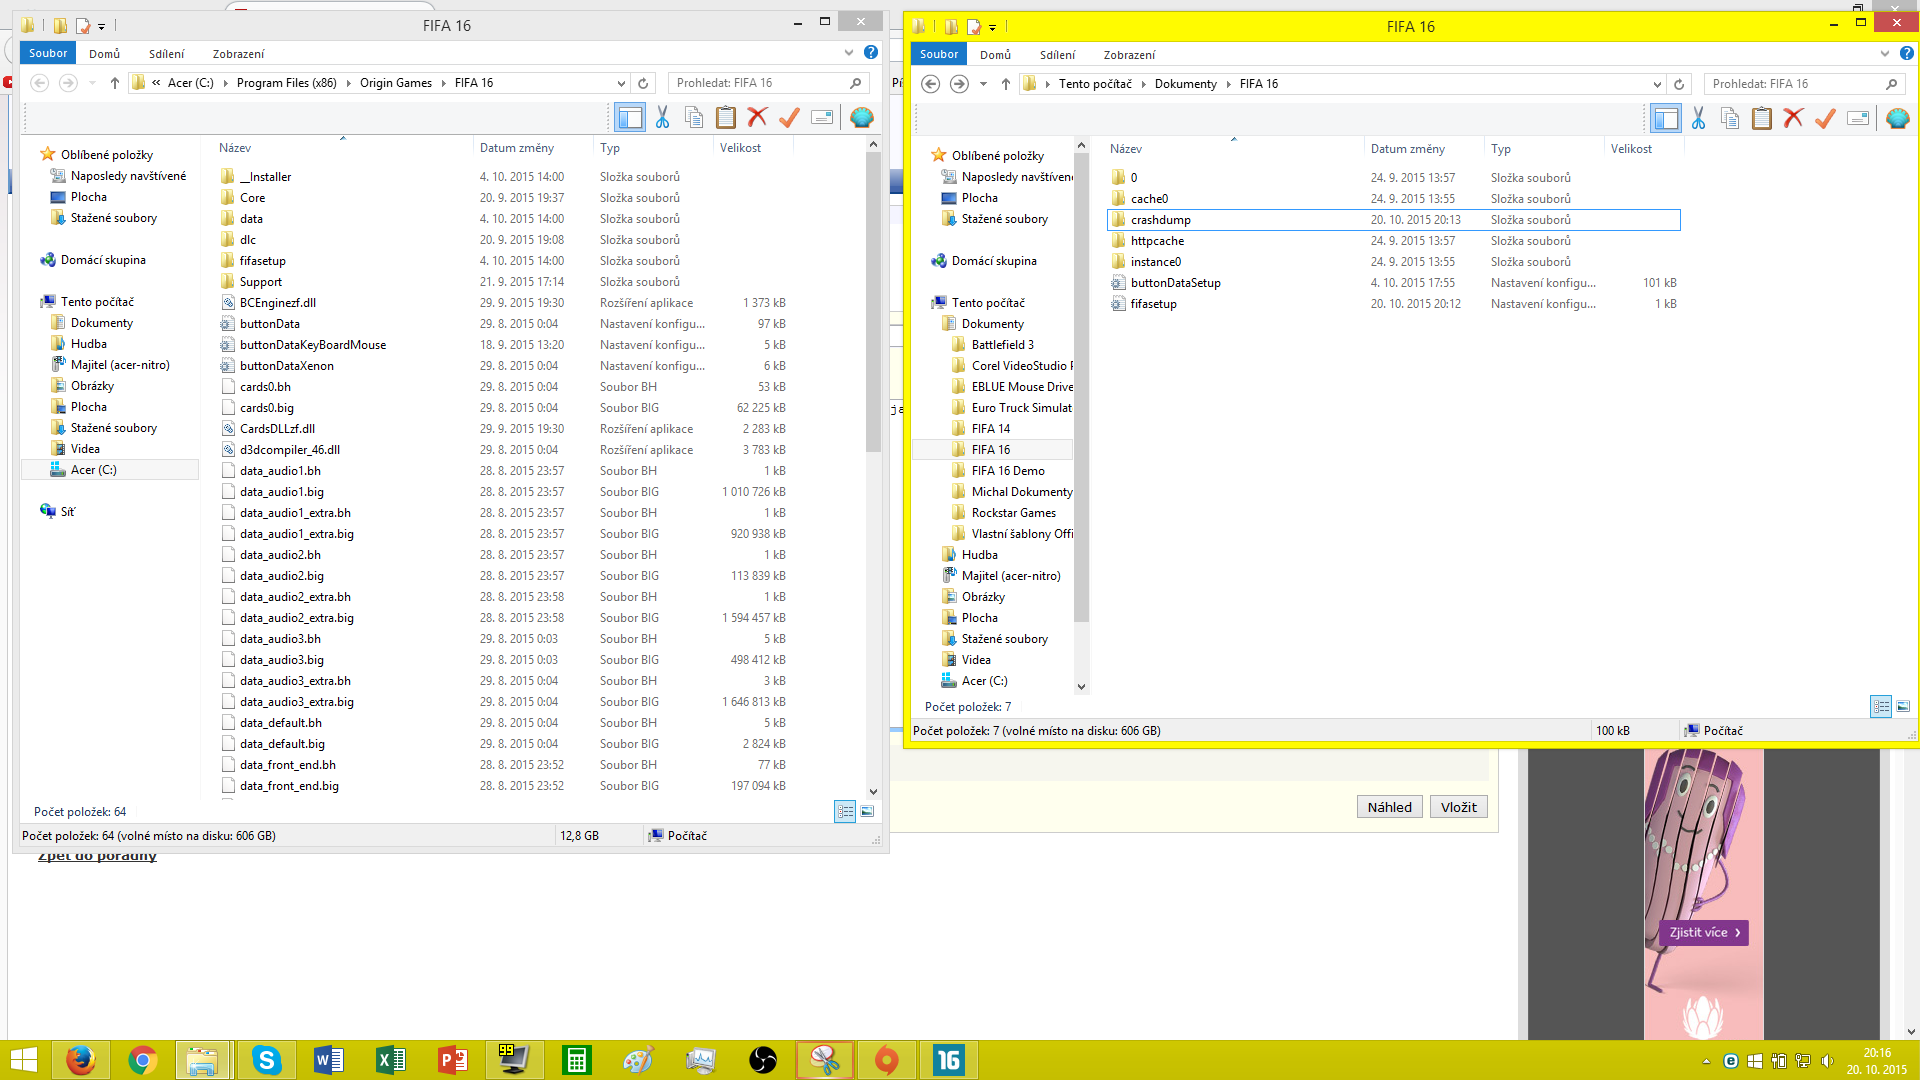The image size is (1920, 1080).
Task: Open Classic Shell settings shell icon, left window
Action: [861, 118]
